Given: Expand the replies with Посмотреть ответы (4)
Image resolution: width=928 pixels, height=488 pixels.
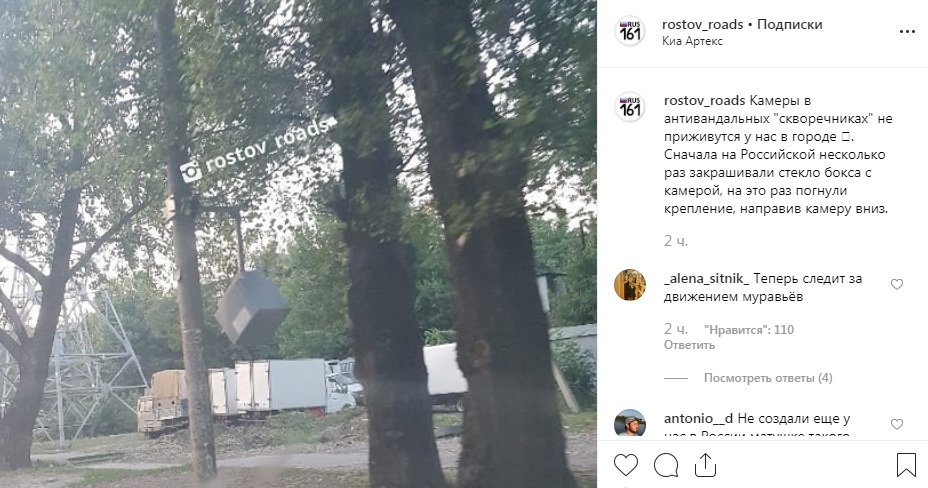Looking at the screenshot, I should (x=768, y=378).
